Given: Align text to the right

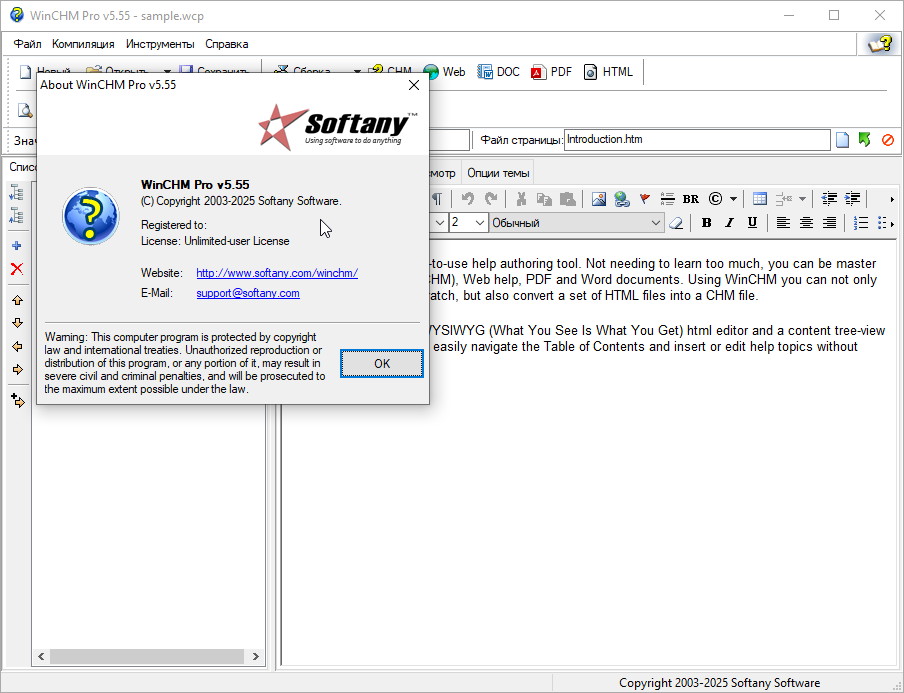Looking at the screenshot, I should pos(829,223).
